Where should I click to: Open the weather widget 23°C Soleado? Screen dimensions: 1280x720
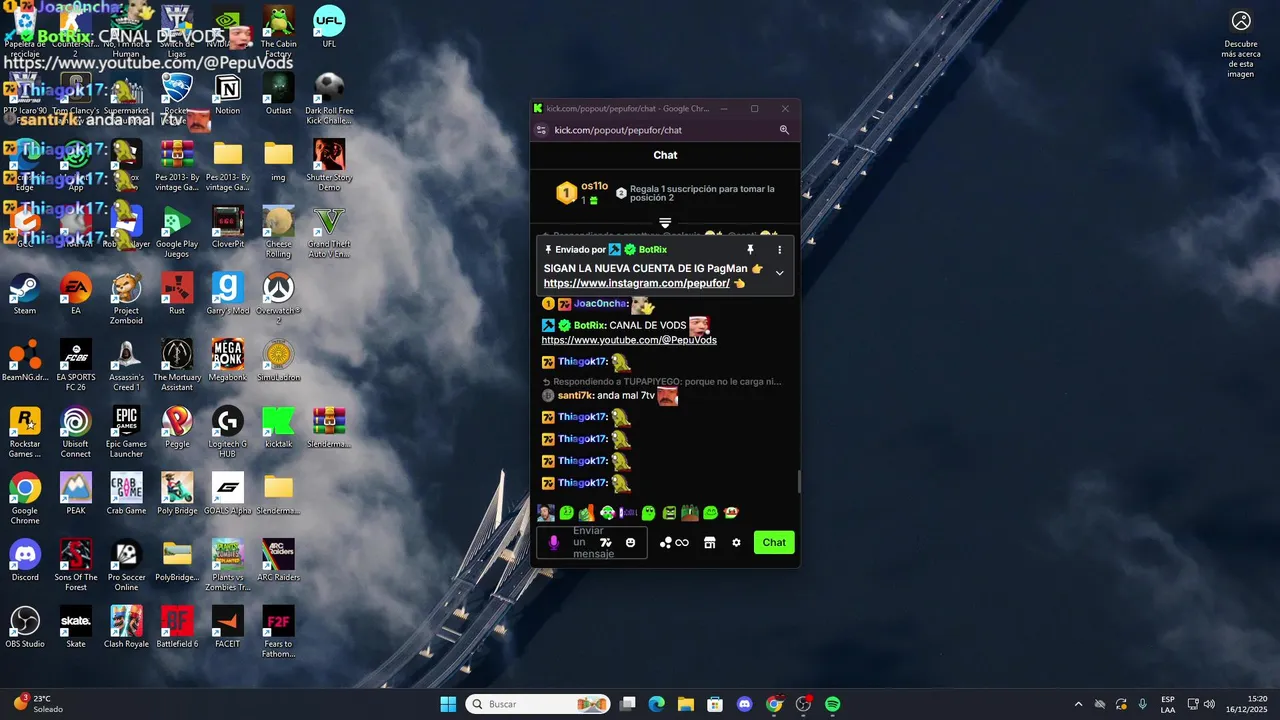(x=38, y=704)
